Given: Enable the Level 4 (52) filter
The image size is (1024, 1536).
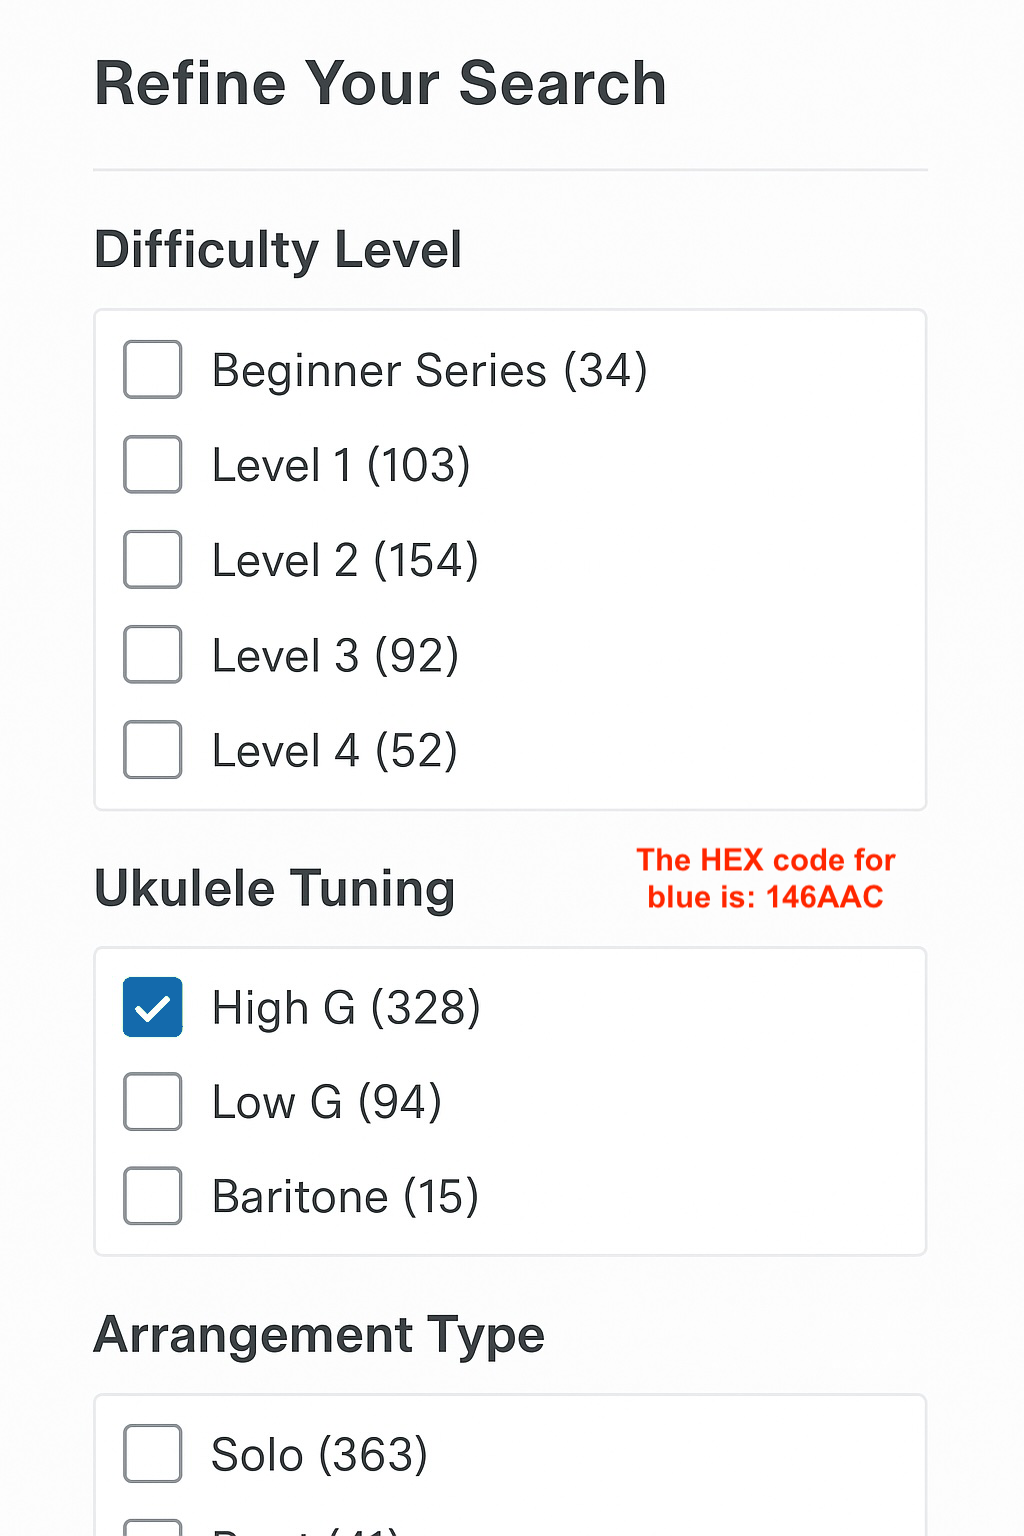Looking at the screenshot, I should (x=152, y=749).
